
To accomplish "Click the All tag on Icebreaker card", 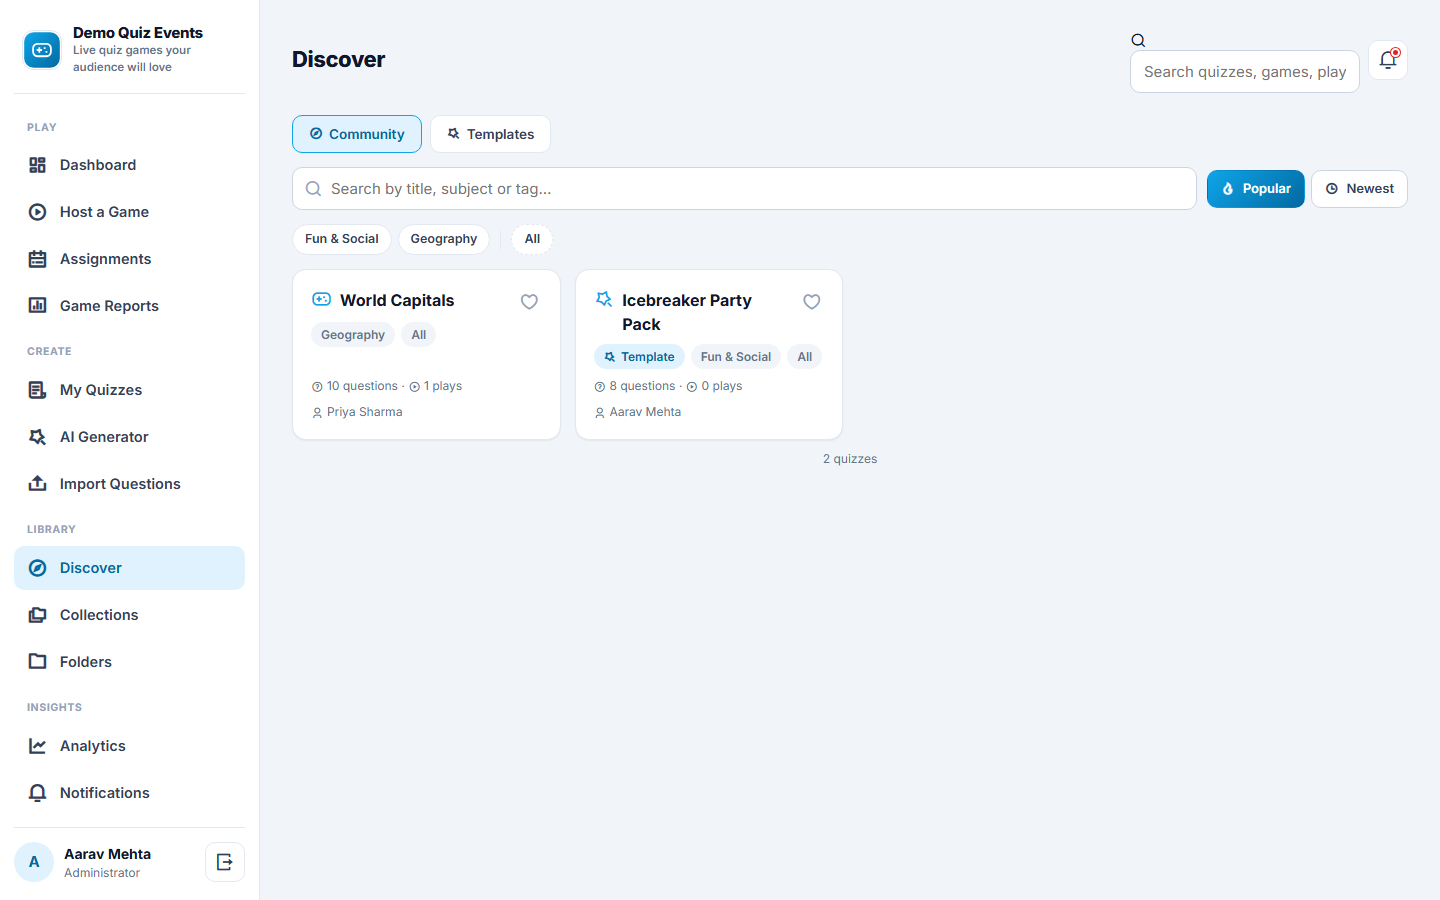I will [x=805, y=357].
